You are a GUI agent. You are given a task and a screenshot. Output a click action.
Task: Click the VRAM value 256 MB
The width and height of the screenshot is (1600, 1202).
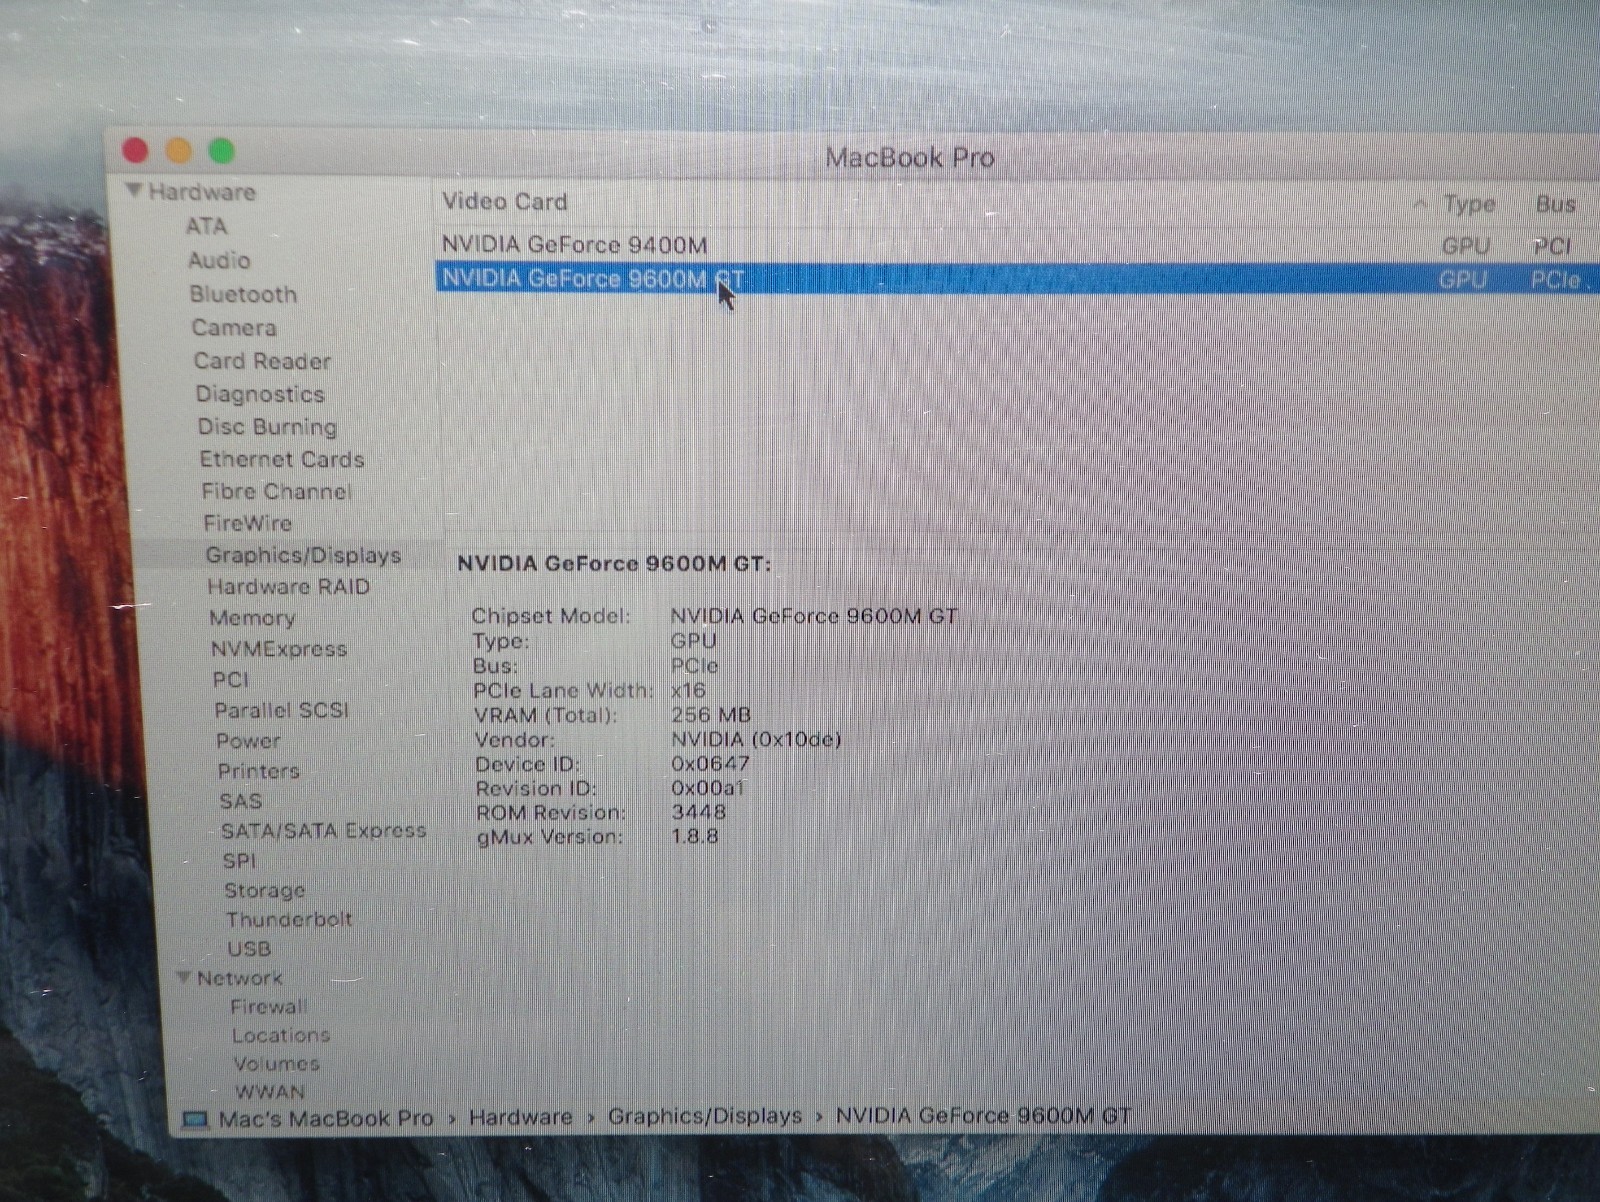[x=711, y=715]
